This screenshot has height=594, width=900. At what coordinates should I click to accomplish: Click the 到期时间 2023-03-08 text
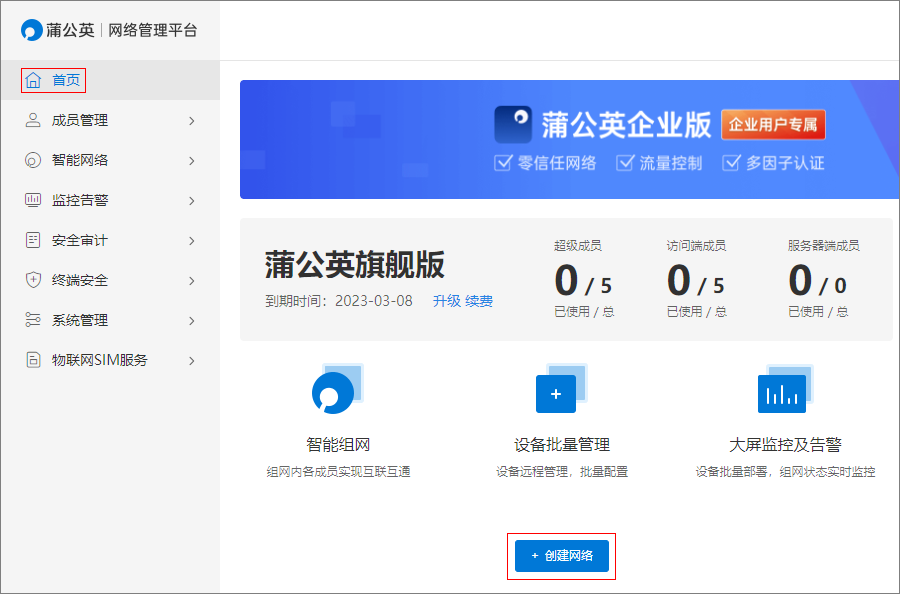339,301
